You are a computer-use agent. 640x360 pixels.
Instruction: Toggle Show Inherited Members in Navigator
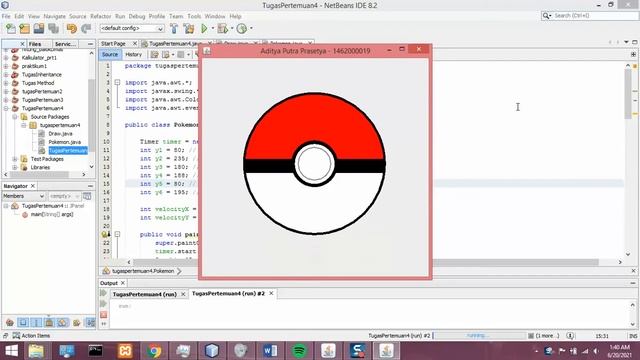[10, 323]
